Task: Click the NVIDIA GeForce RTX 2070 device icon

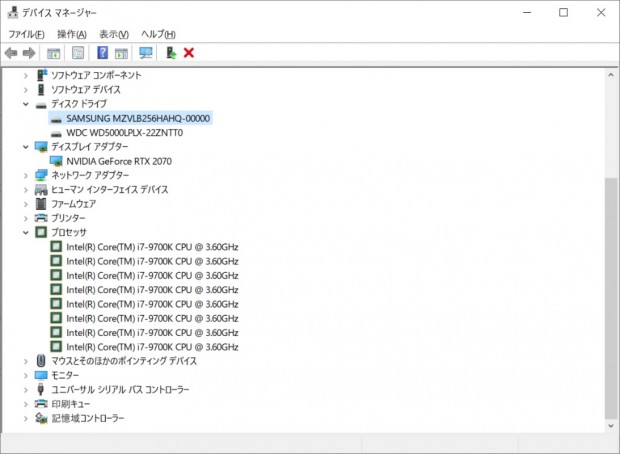Action: (x=56, y=161)
